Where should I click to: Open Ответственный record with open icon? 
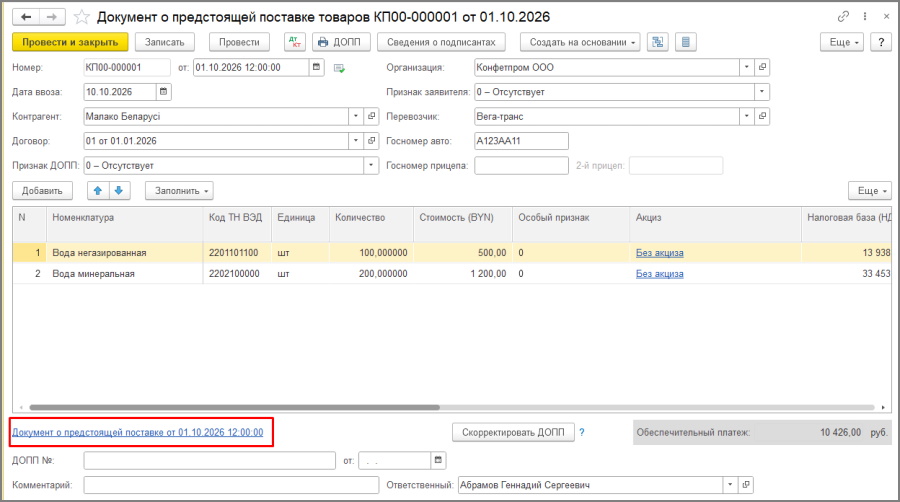click(746, 485)
